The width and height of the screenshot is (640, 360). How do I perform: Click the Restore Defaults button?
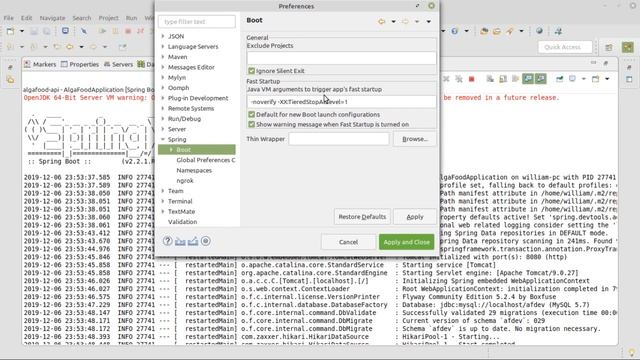tap(362, 217)
